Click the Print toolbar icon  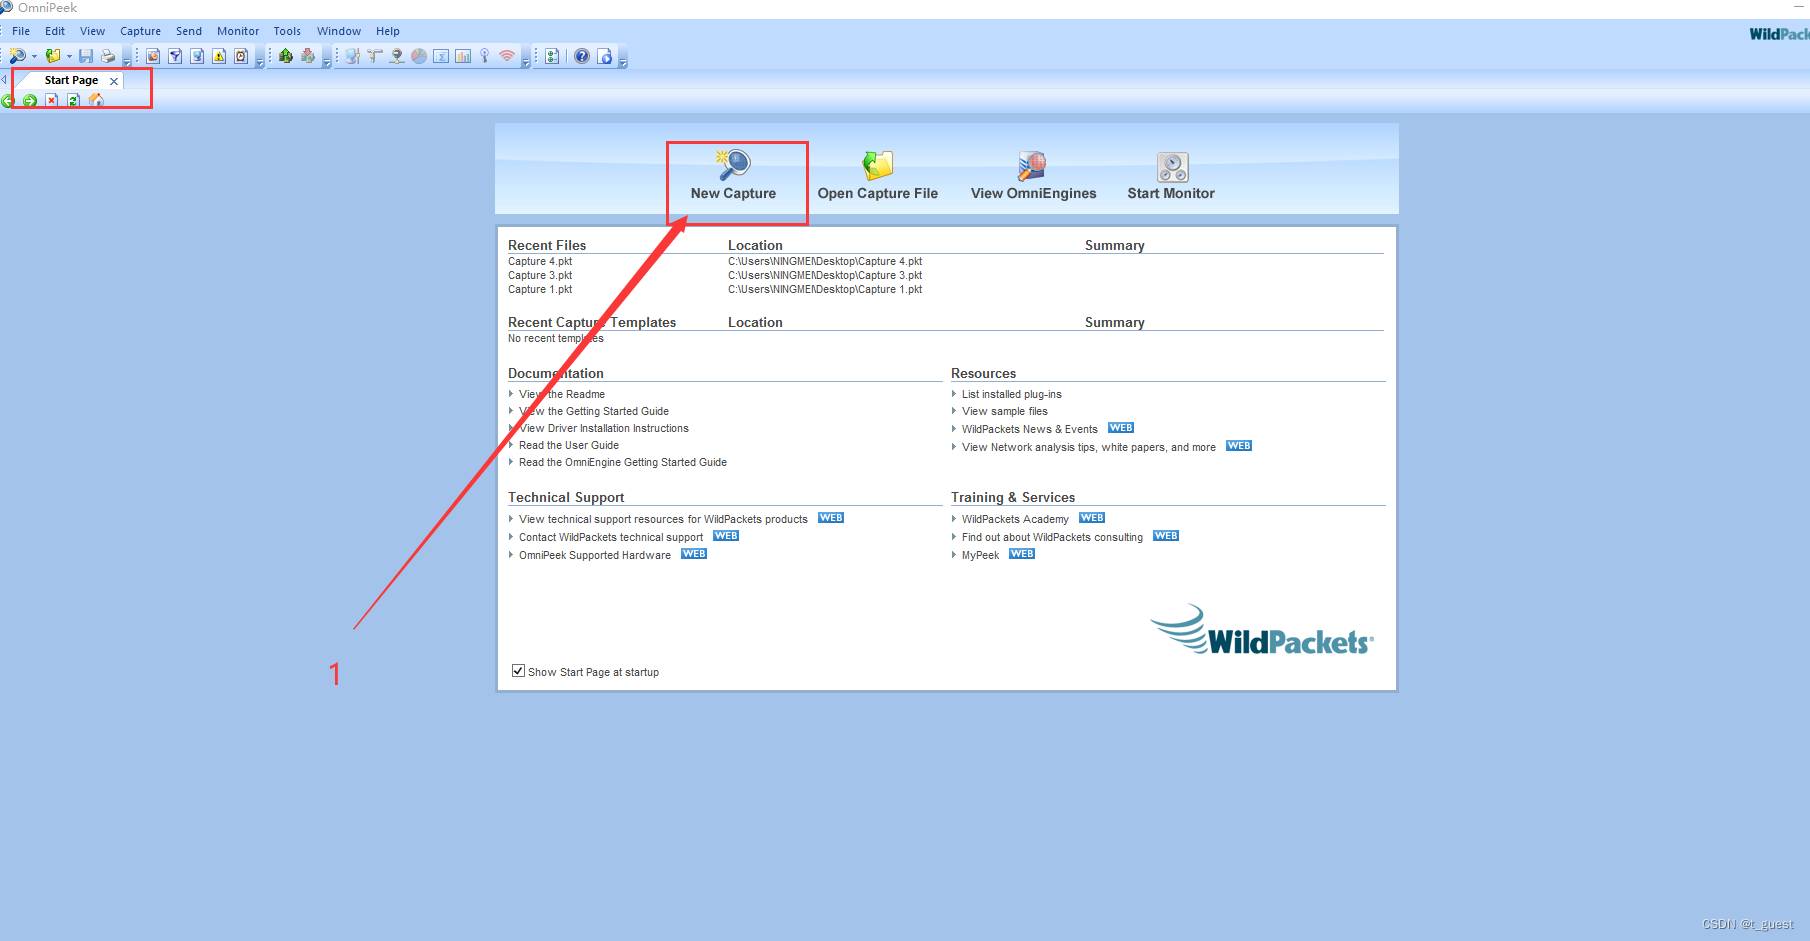click(108, 56)
